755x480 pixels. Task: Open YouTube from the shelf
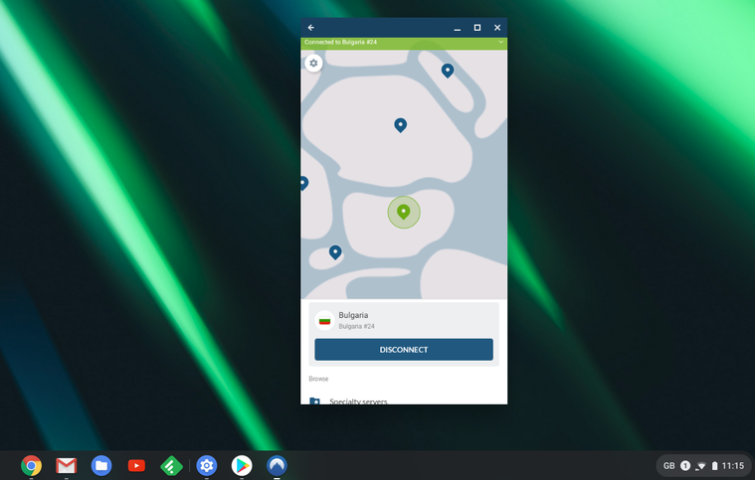[136, 466]
